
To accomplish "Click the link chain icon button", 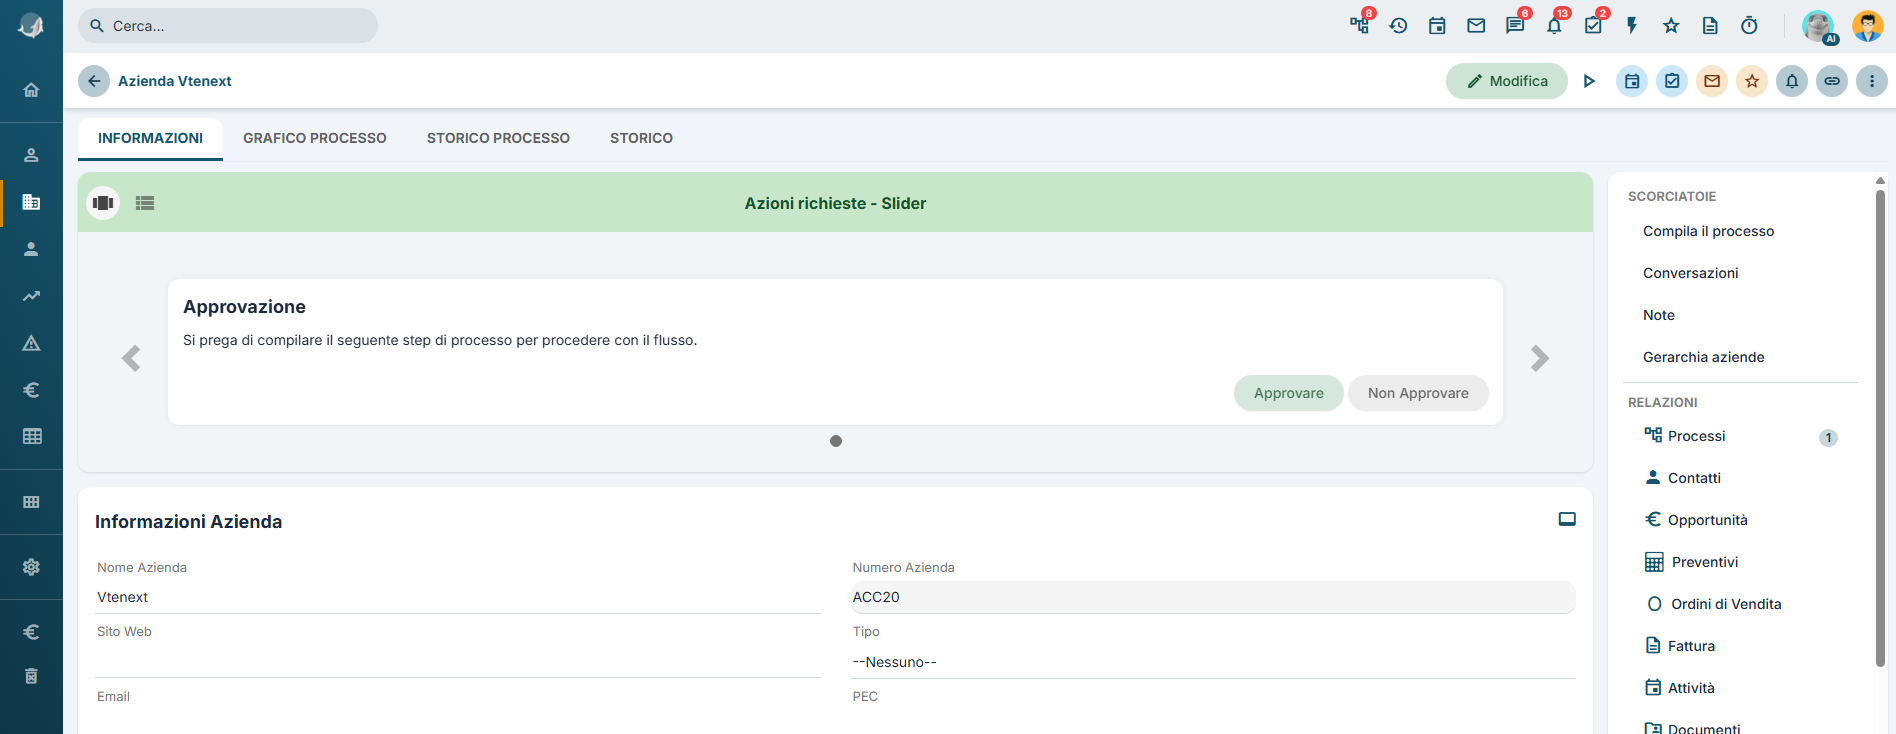I will (x=1832, y=81).
